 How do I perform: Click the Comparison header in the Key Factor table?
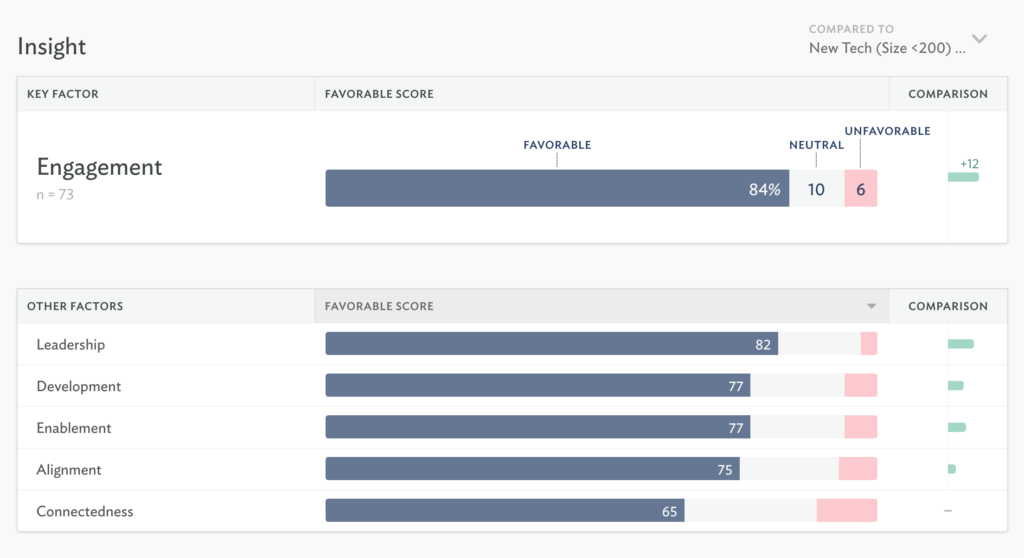(948, 94)
